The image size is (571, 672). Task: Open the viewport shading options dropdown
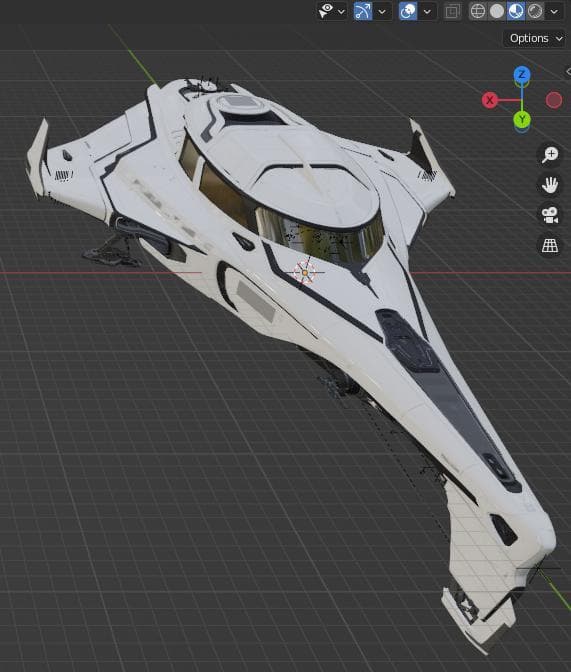coord(554,12)
